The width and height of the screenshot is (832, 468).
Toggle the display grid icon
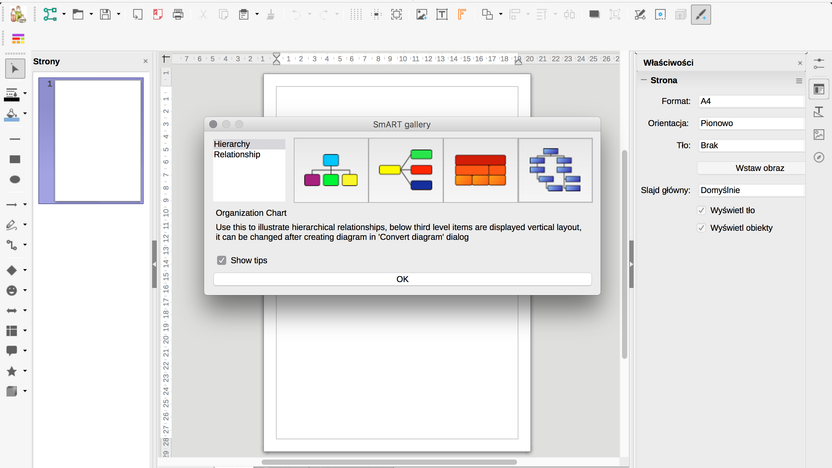[356, 14]
